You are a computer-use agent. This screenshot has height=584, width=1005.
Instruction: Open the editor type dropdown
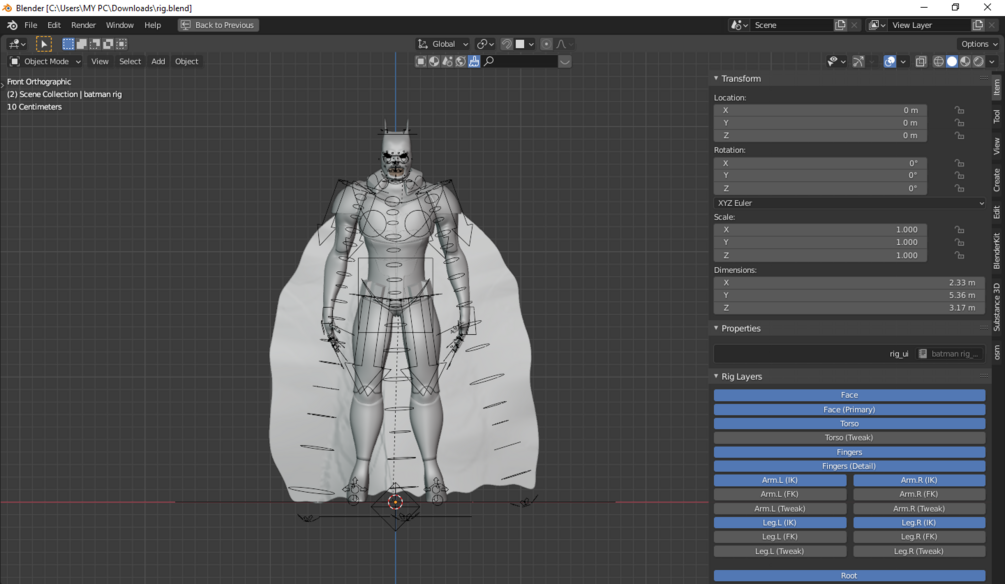pos(17,44)
